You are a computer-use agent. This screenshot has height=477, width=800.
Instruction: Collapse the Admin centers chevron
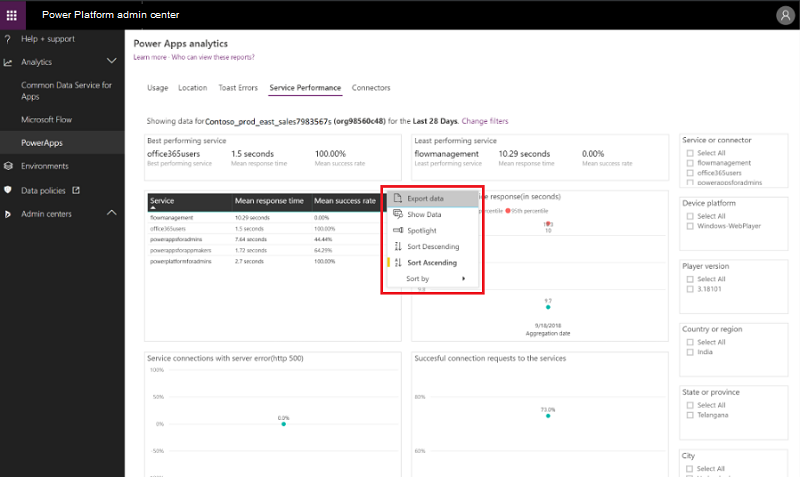pyautogui.click(x=112, y=214)
